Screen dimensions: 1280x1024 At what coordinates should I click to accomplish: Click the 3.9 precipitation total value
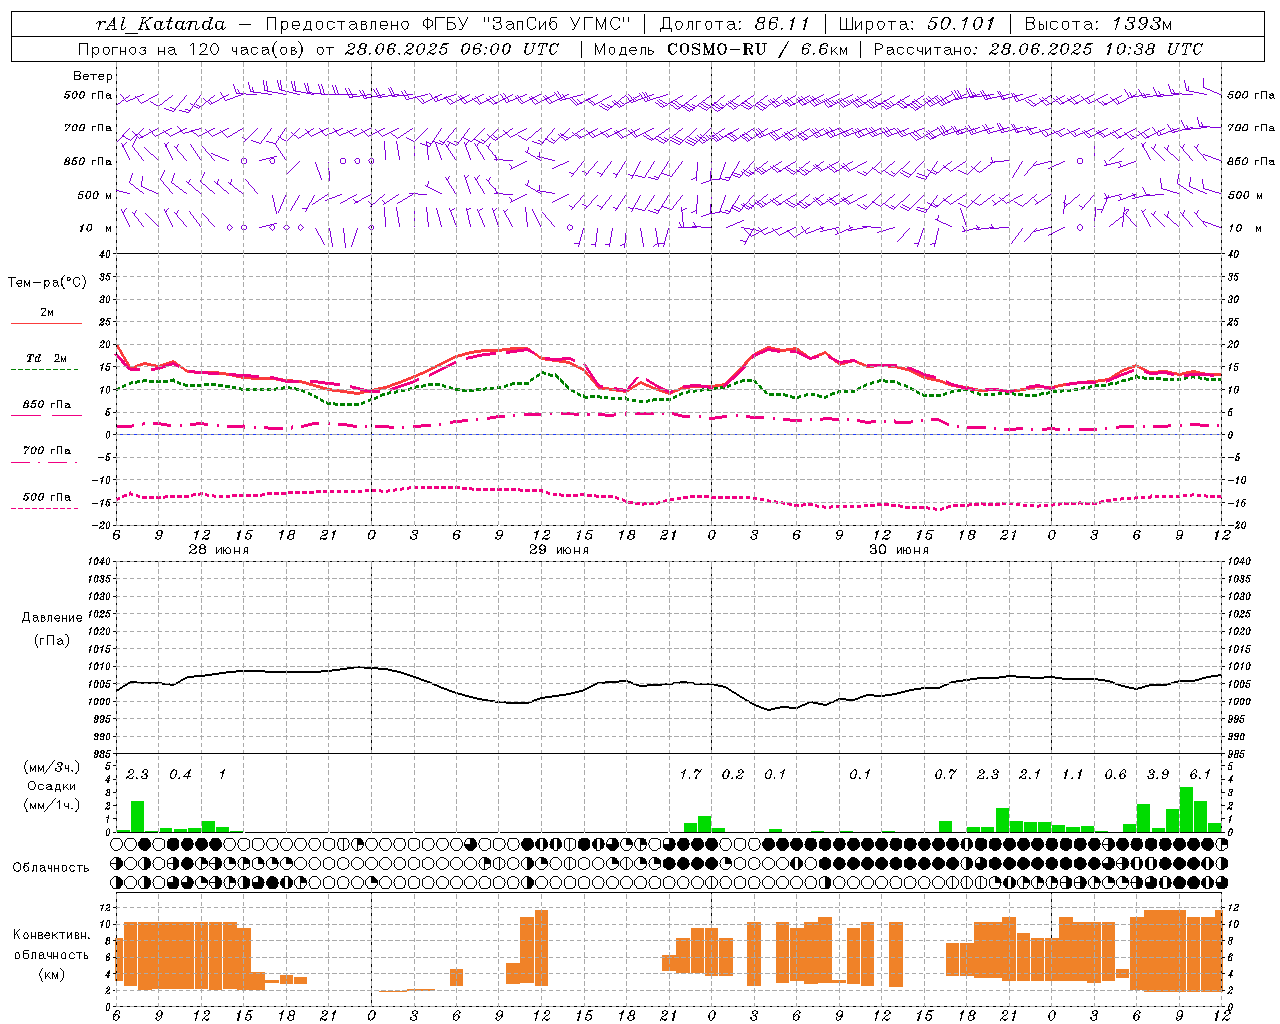(1158, 775)
